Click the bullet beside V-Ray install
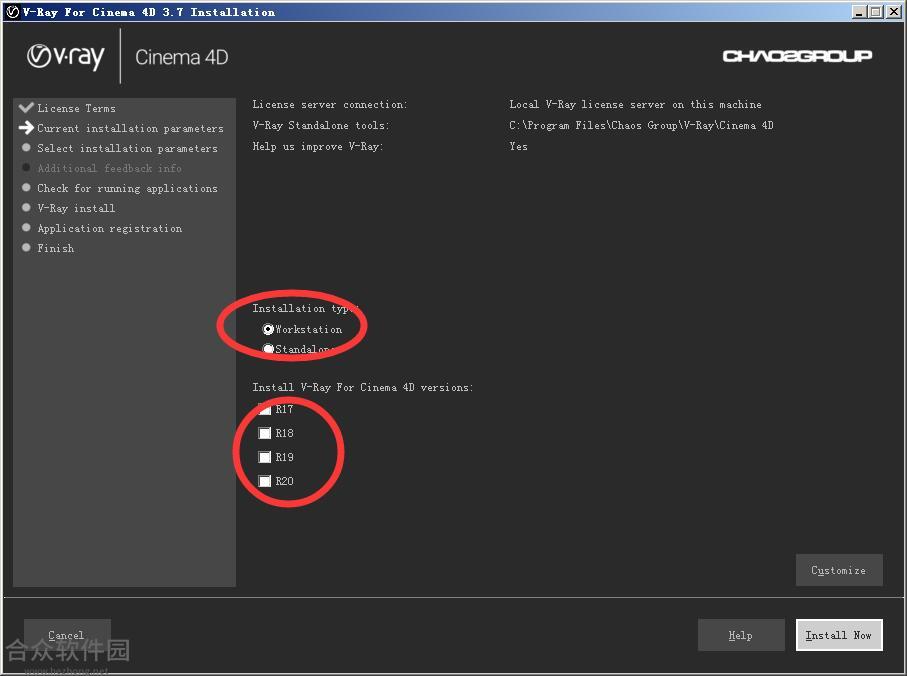Screen dimensions: 907x676 click(26, 207)
